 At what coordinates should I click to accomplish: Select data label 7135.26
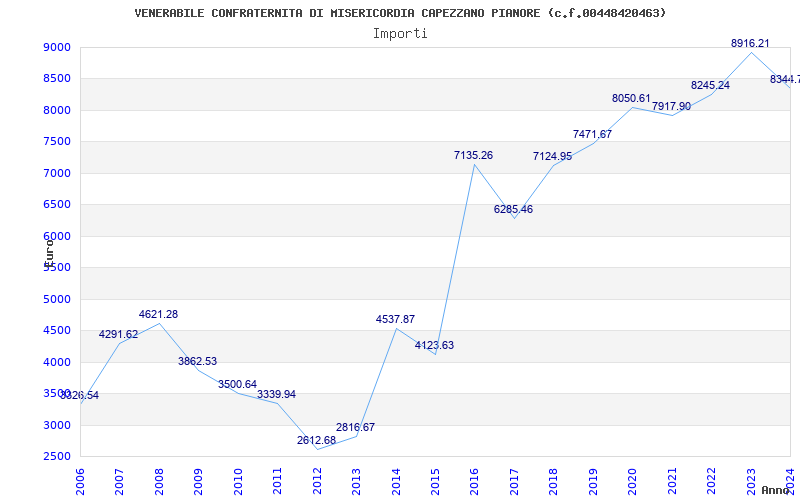point(473,155)
